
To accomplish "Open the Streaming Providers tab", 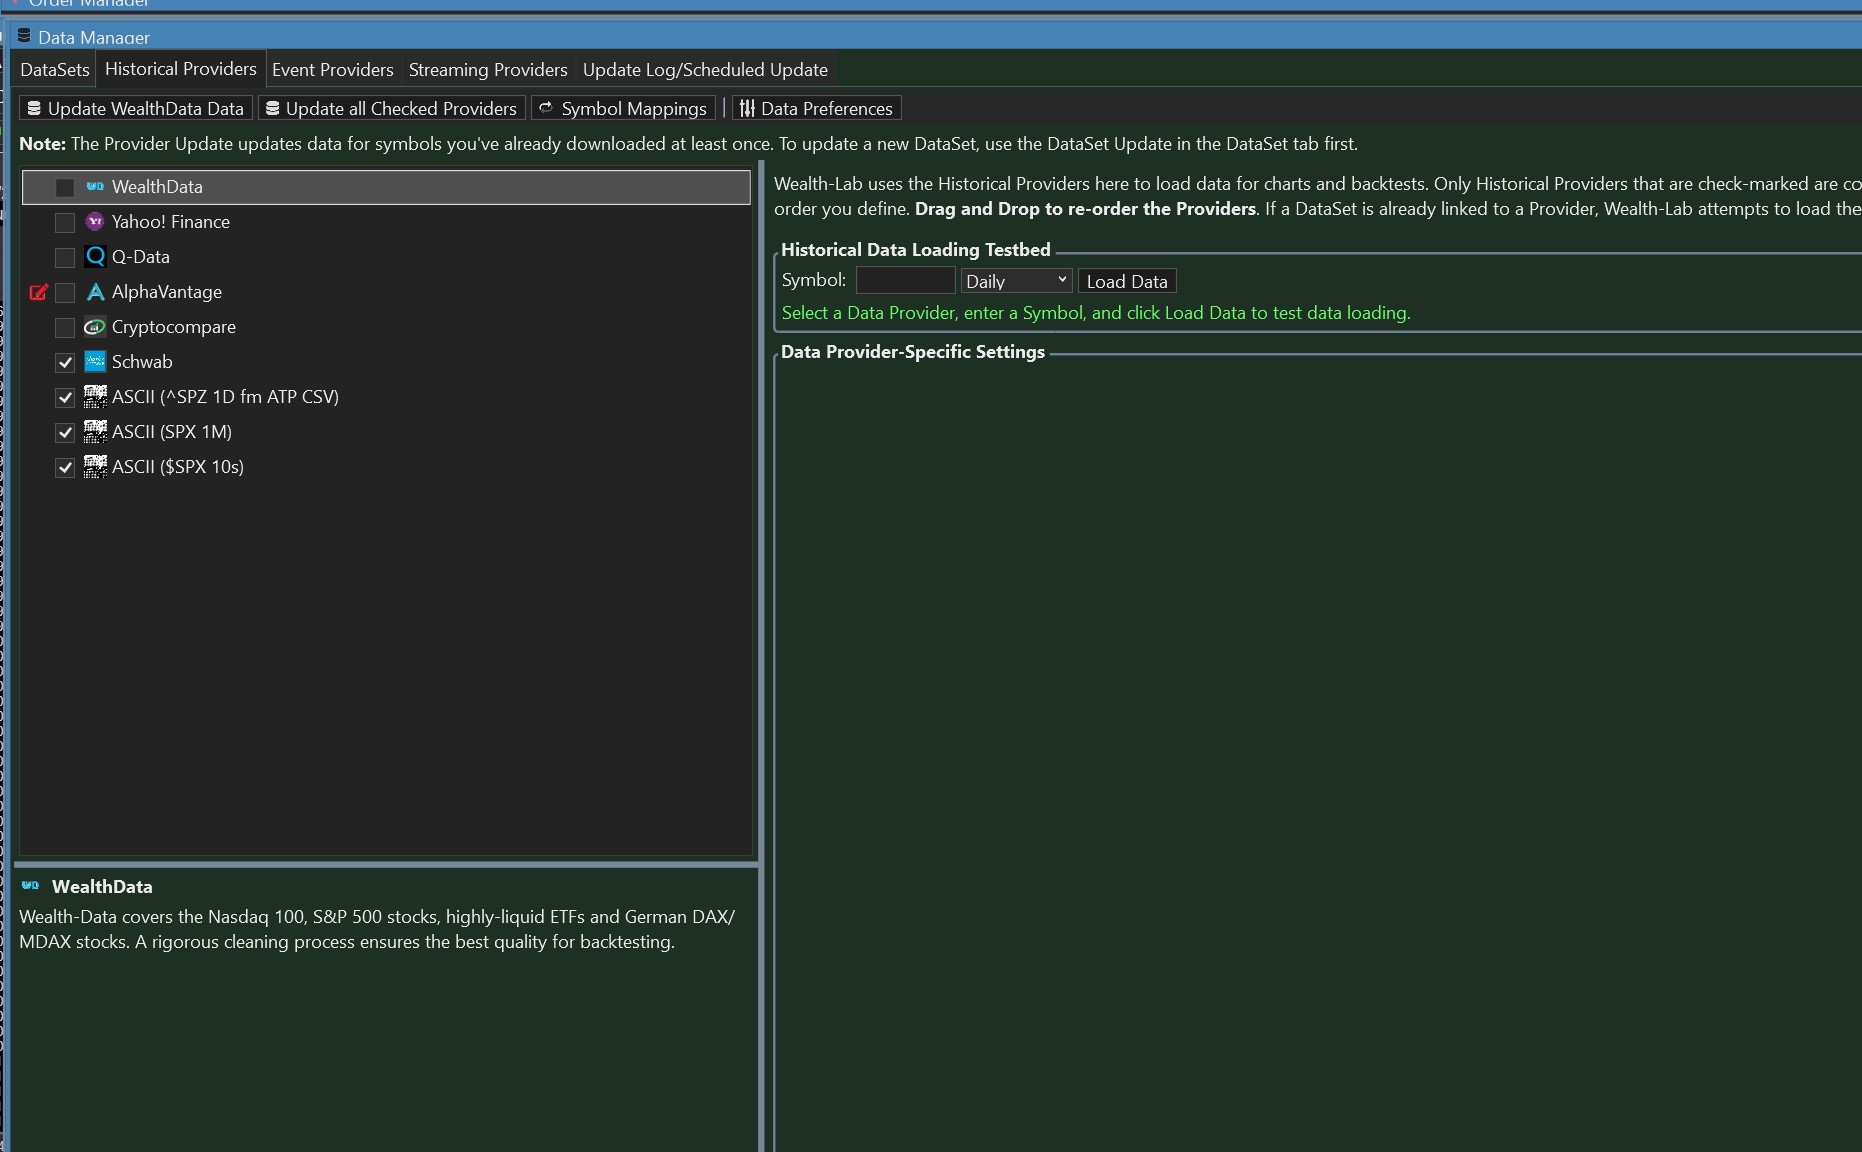I will click(488, 70).
